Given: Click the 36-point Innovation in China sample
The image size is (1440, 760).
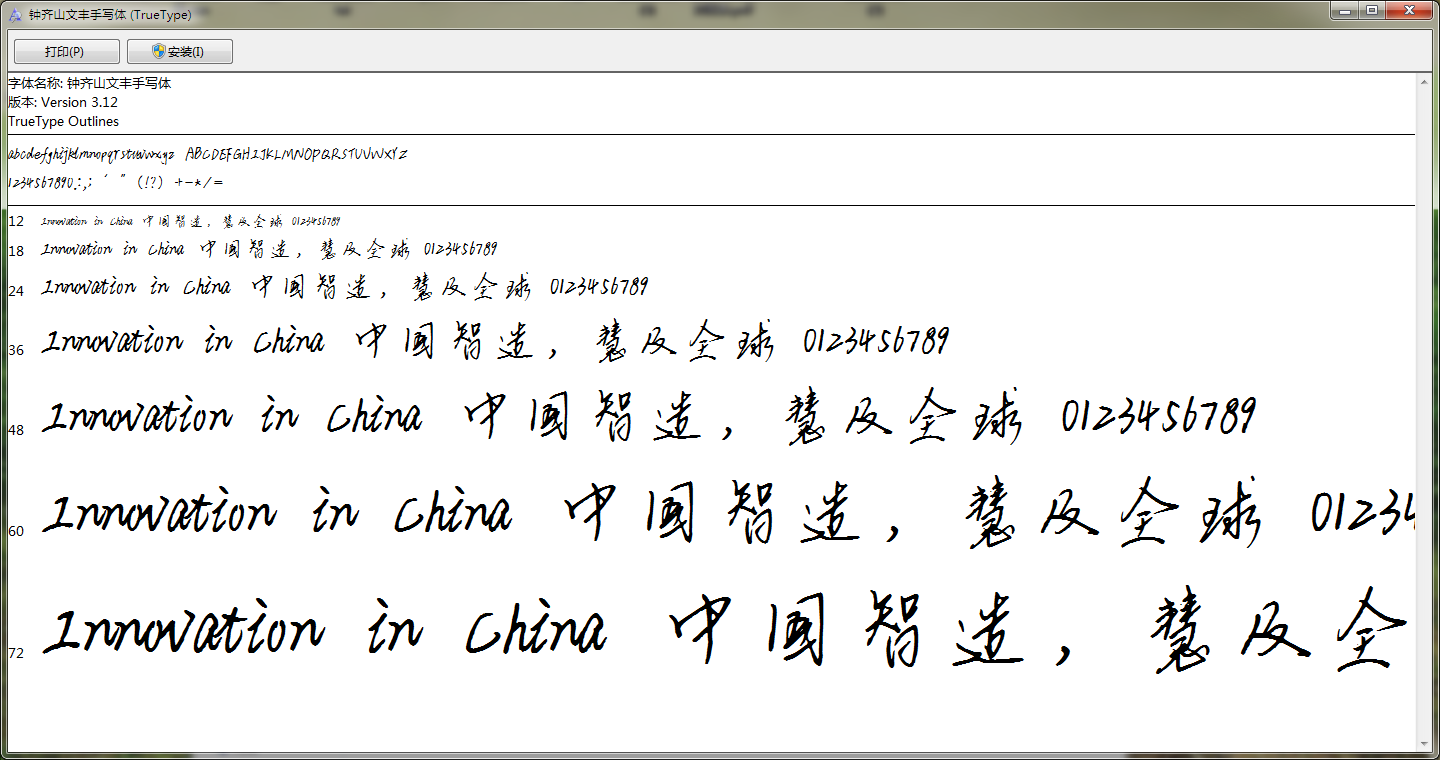Looking at the screenshot, I should tap(495, 343).
